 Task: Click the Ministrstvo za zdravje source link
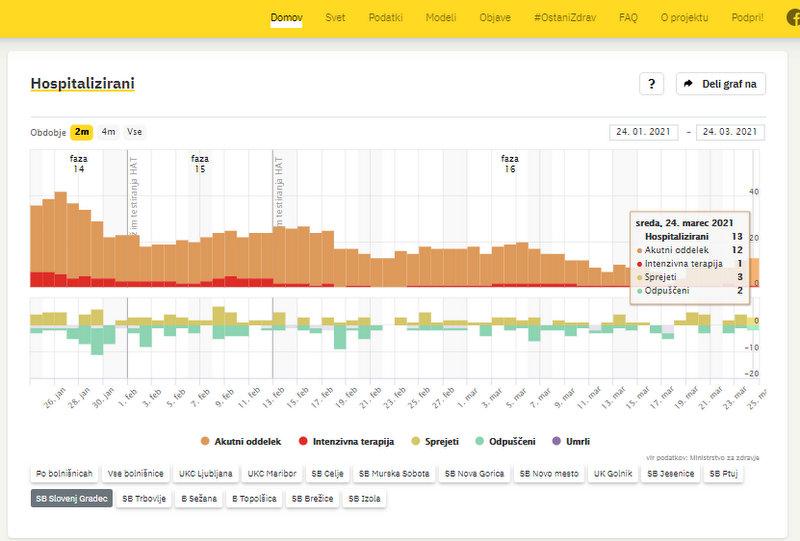point(727,456)
